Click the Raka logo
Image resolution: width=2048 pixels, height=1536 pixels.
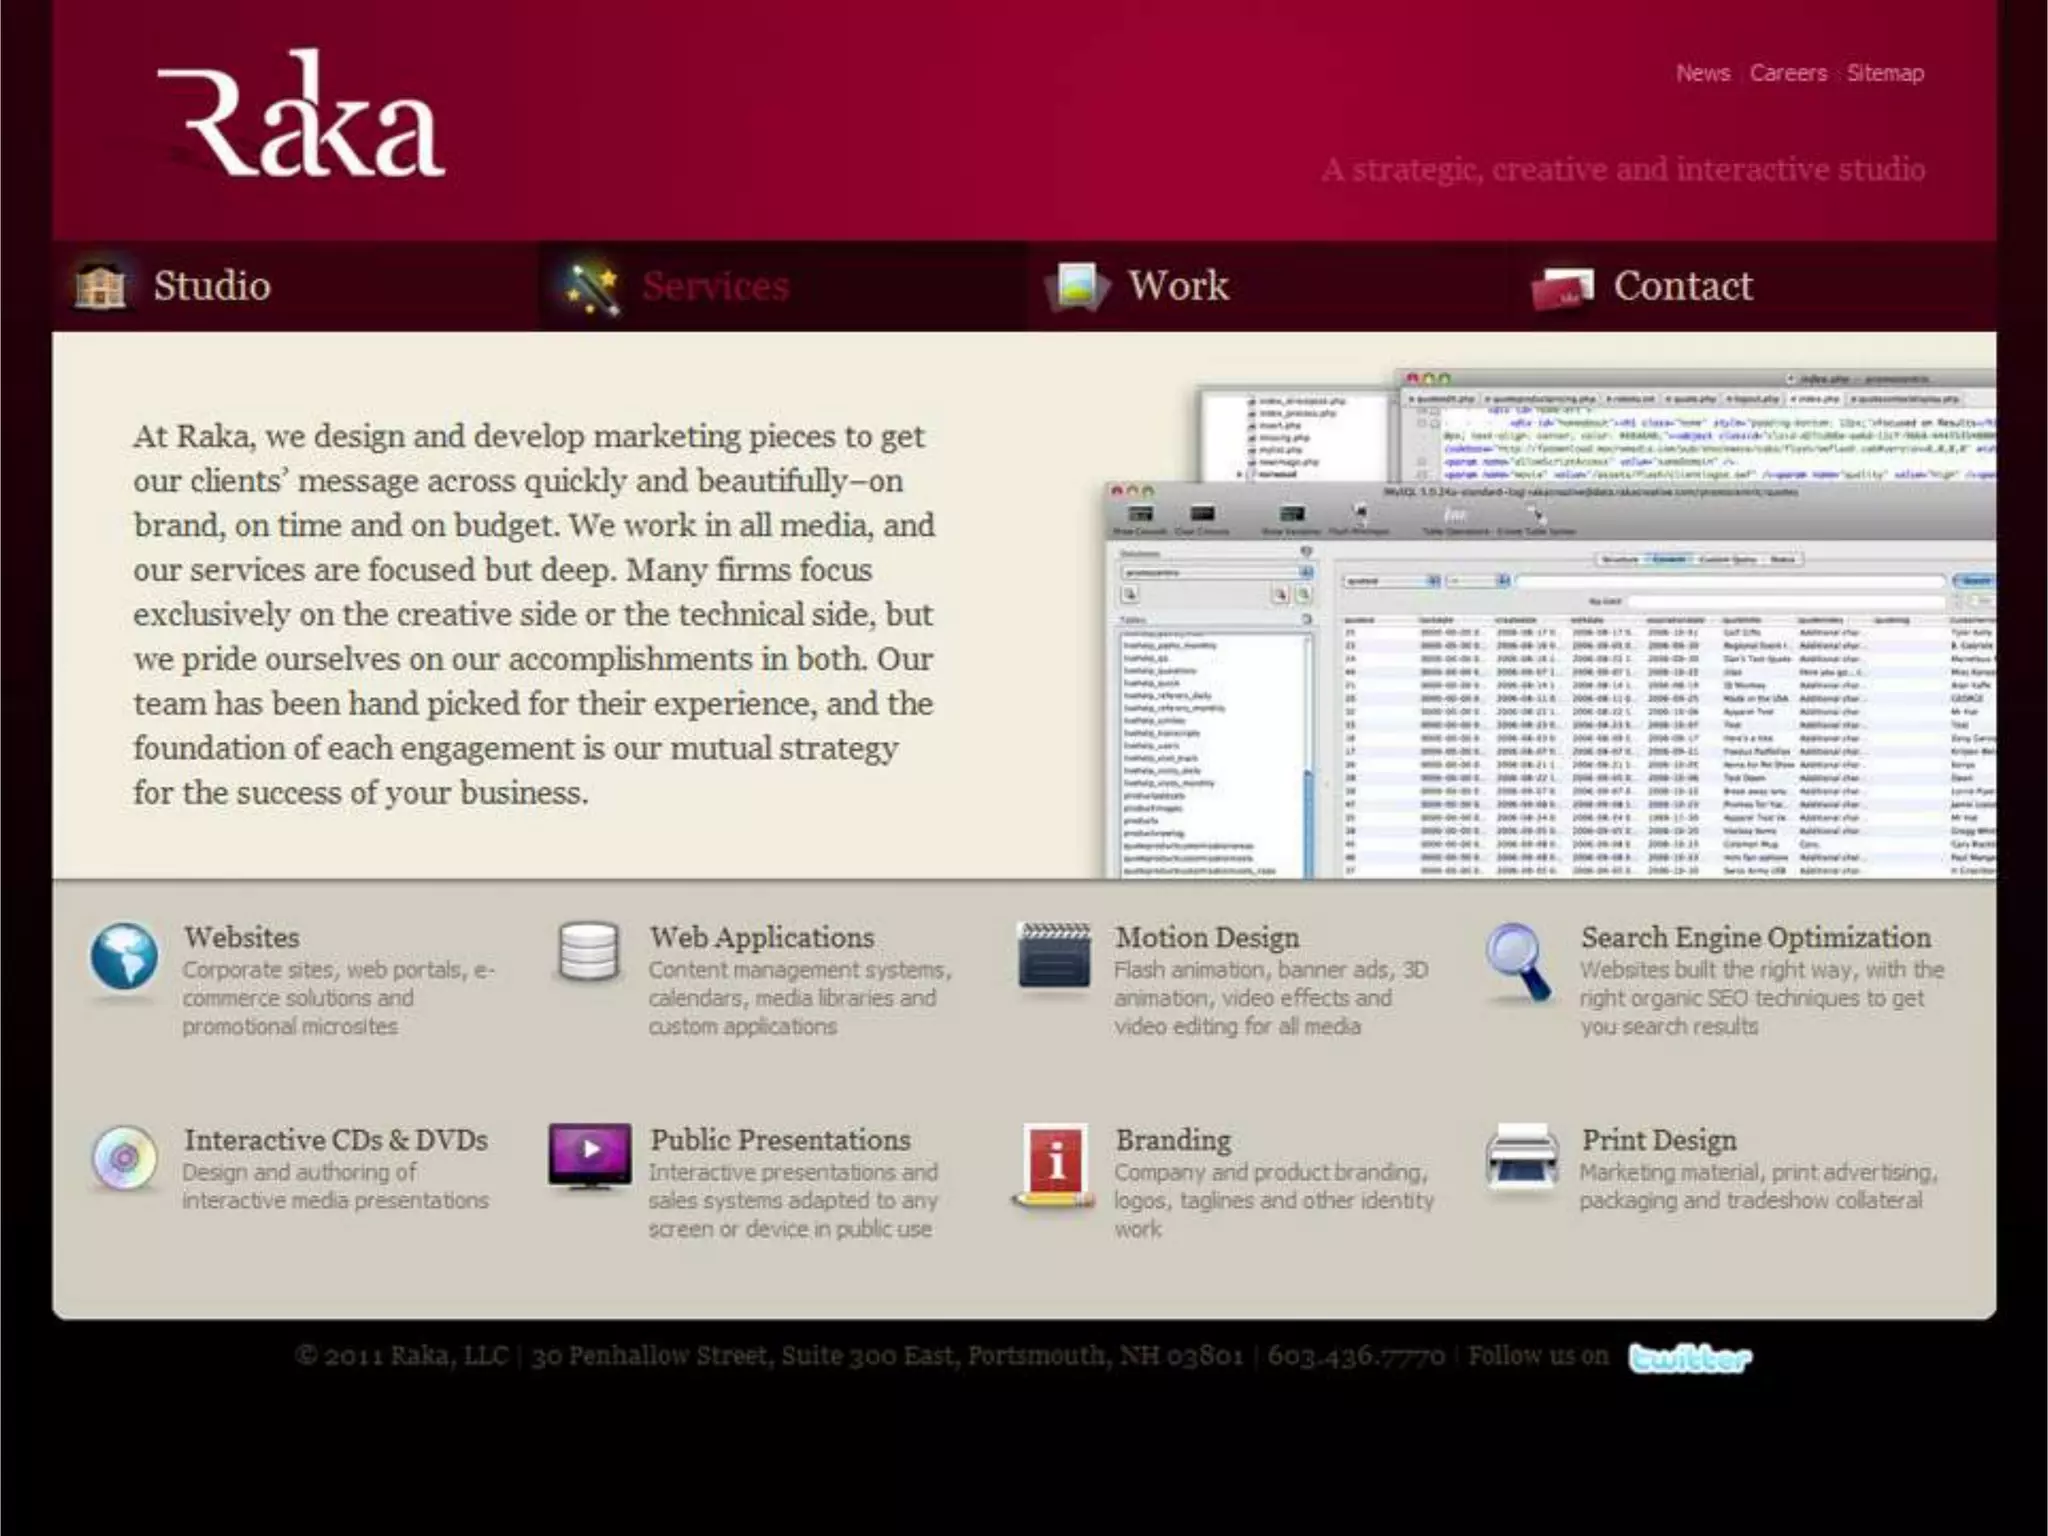pyautogui.click(x=300, y=120)
